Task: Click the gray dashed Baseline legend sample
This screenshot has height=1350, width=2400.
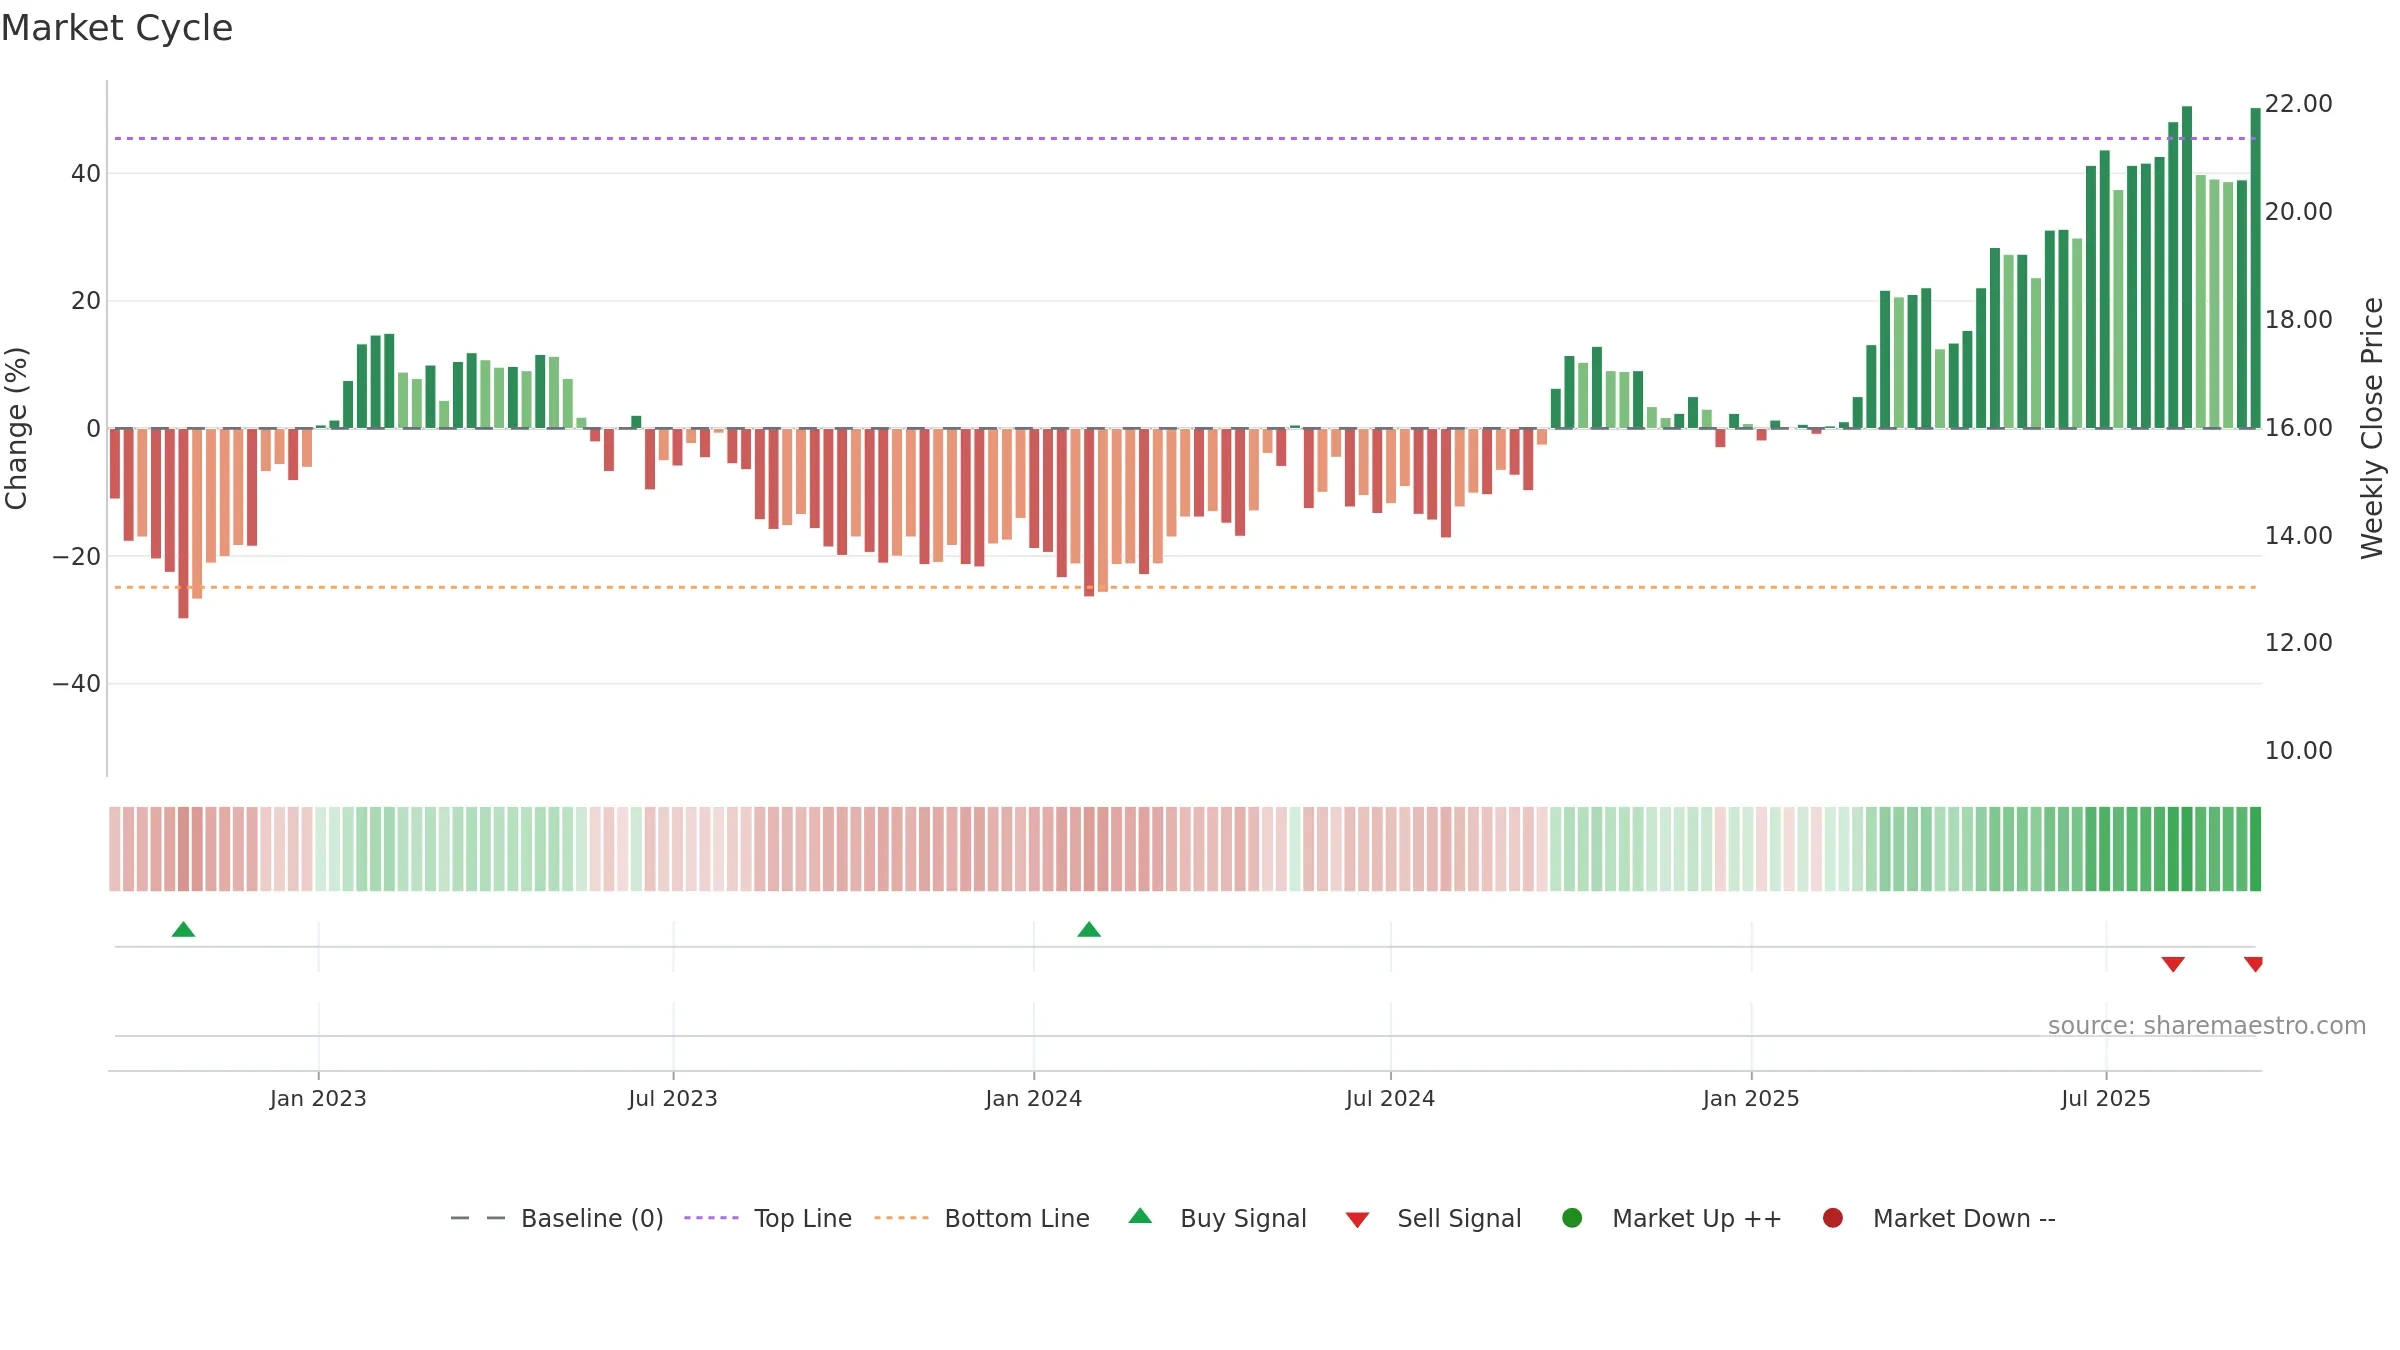Action: point(478,1218)
